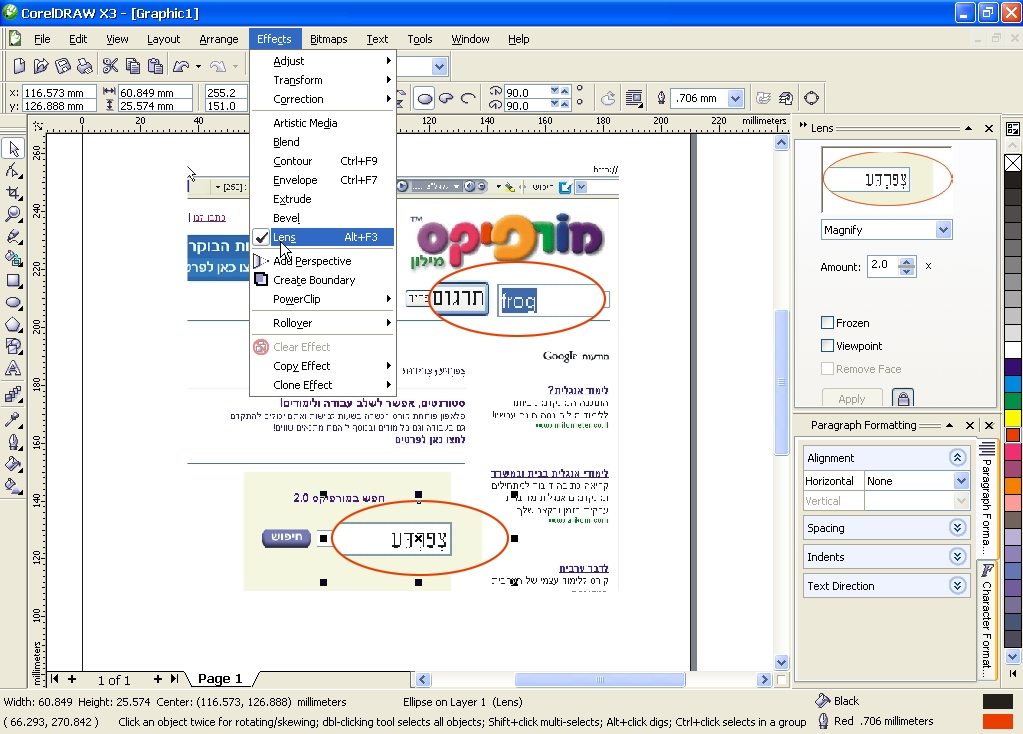Select the Zoom tool
The height and width of the screenshot is (734, 1023).
[13, 214]
